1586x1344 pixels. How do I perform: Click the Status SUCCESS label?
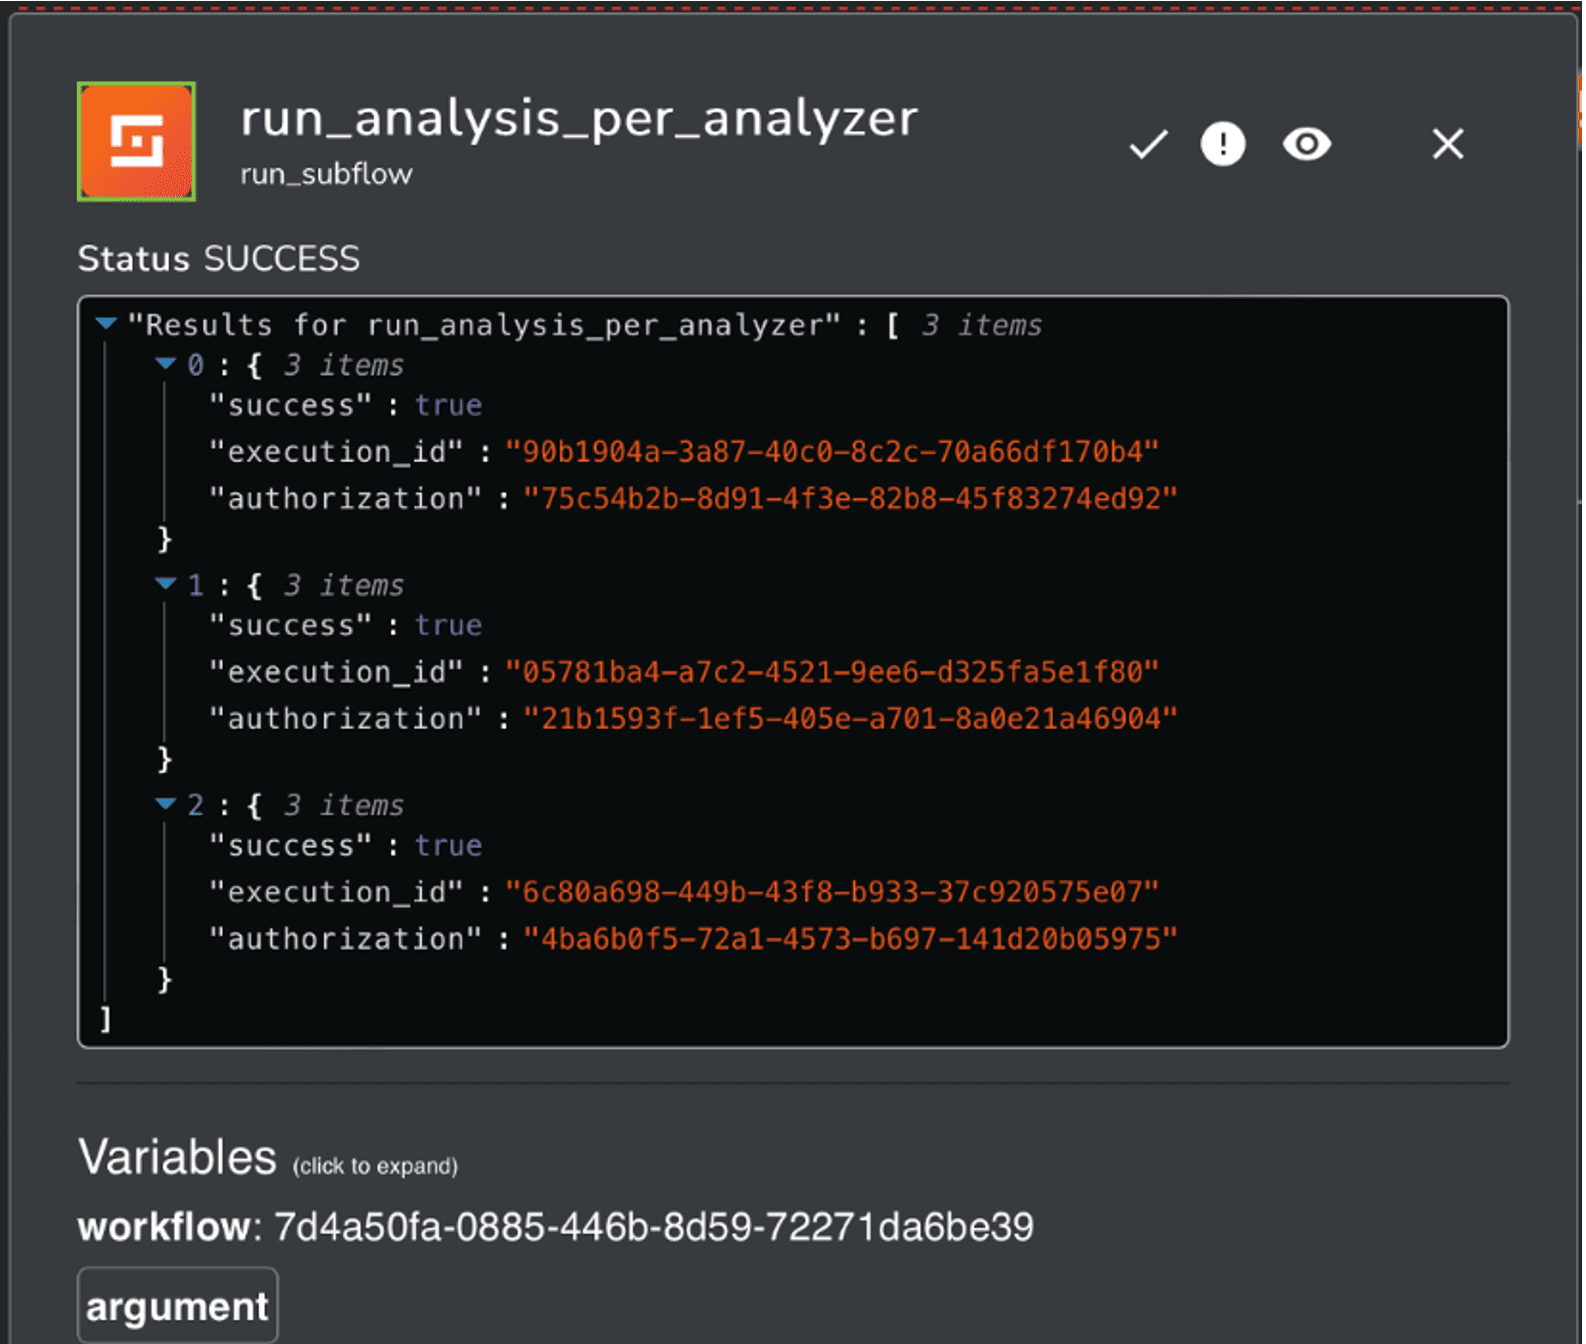218,259
